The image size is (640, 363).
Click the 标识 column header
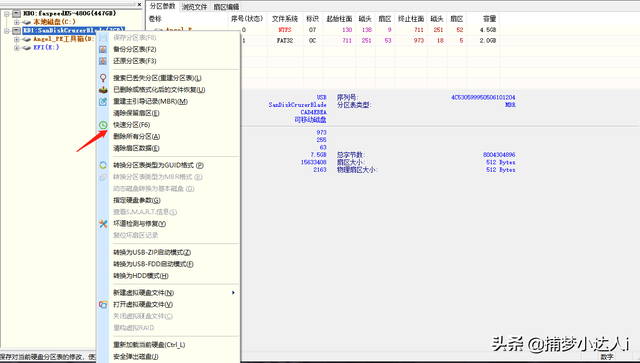(x=312, y=19)
